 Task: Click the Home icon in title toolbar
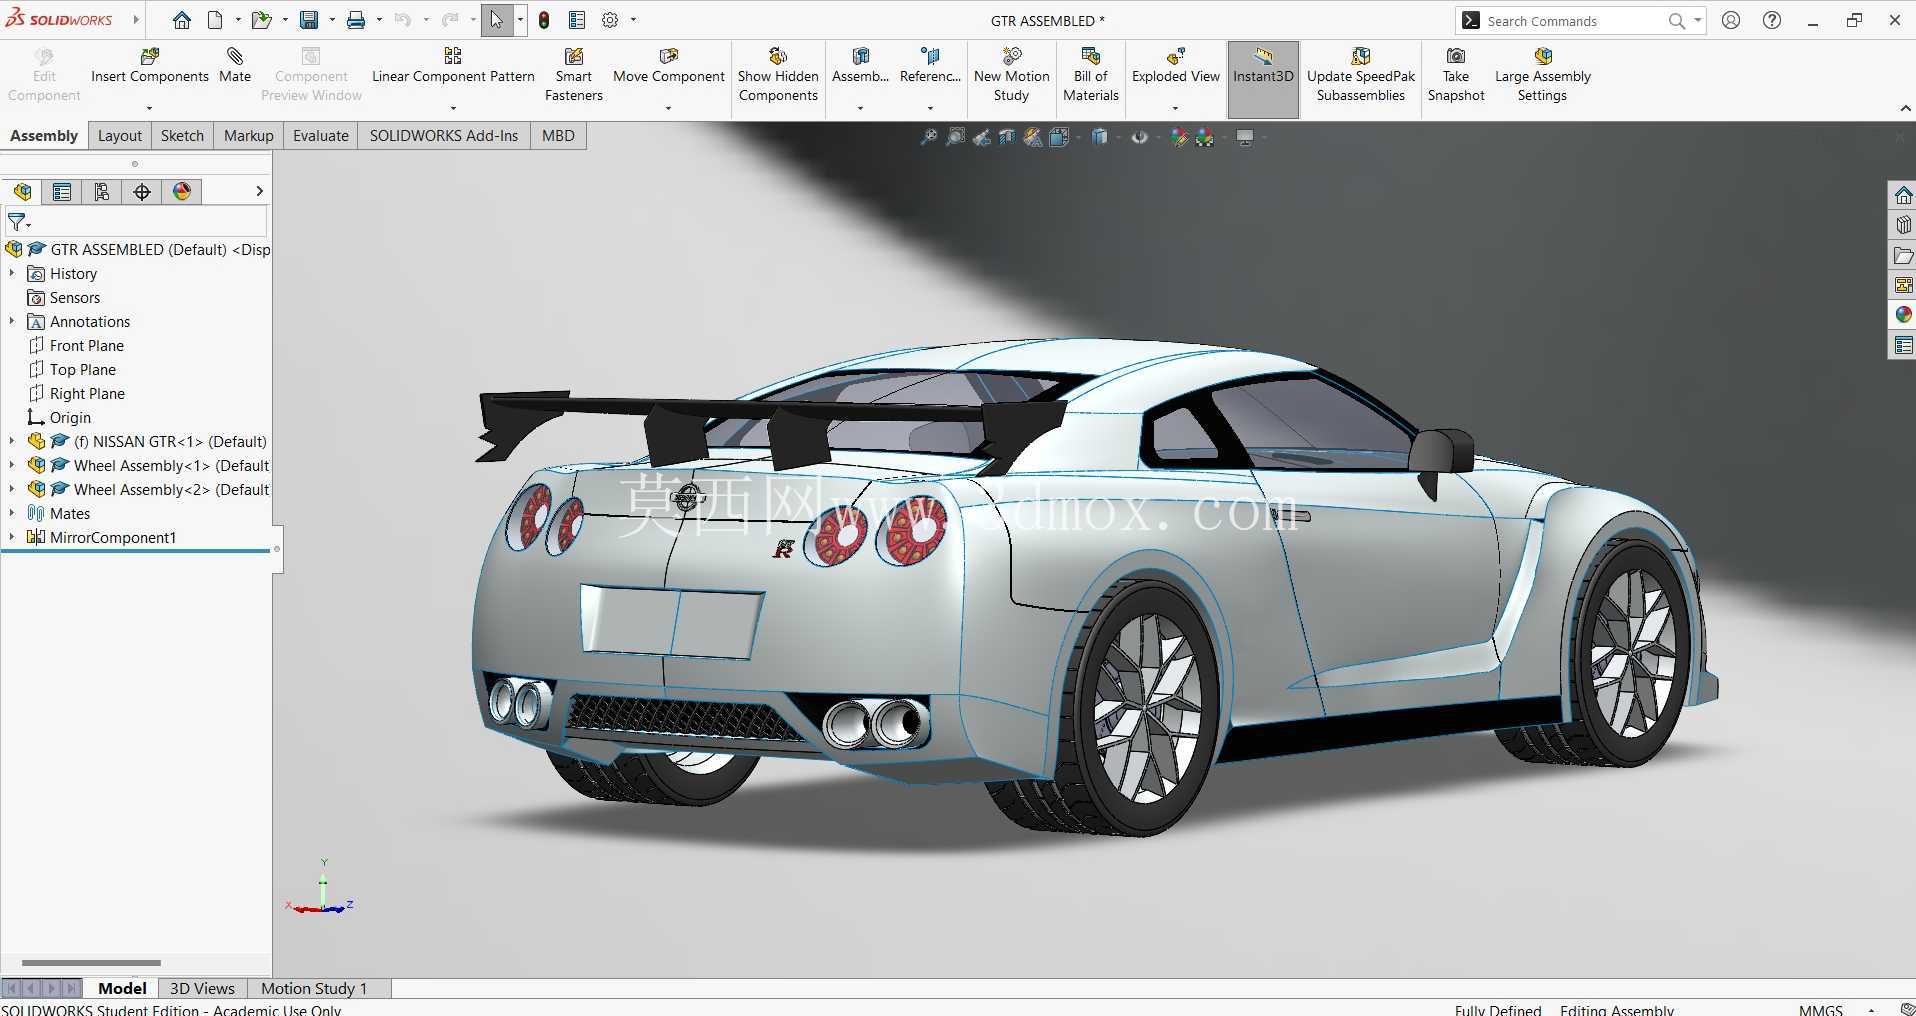point(181,20)
